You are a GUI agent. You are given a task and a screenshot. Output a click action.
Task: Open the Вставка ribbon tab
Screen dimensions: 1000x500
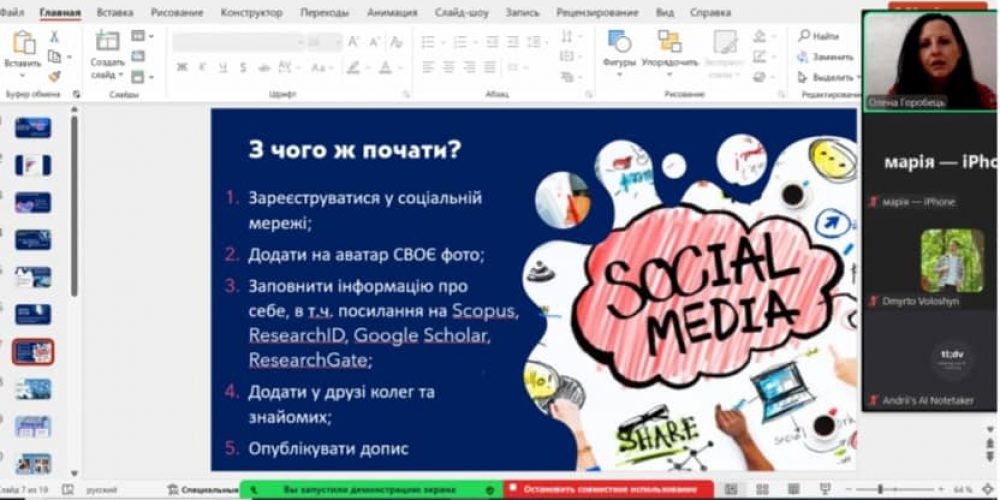[x=115, y=13]
